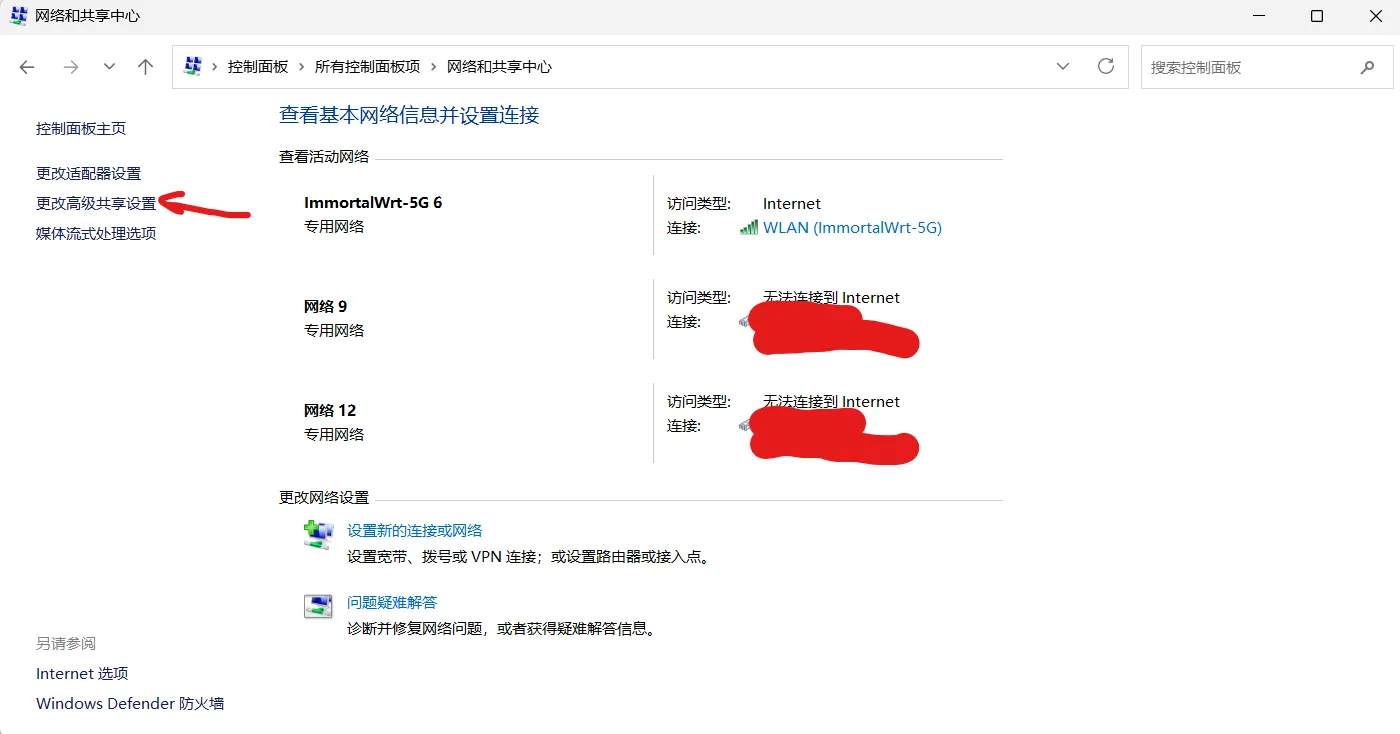Go back with the Back arrow

(x=27, y=67)
